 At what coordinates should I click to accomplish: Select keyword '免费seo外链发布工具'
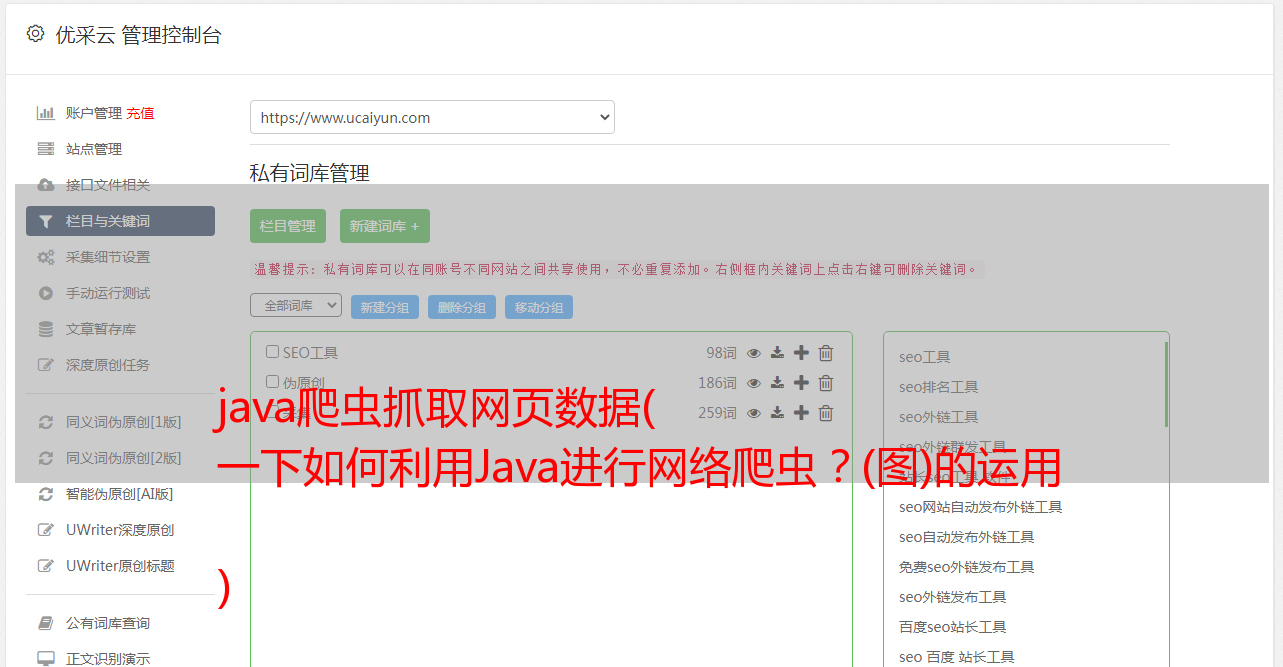tap(967, 567)
